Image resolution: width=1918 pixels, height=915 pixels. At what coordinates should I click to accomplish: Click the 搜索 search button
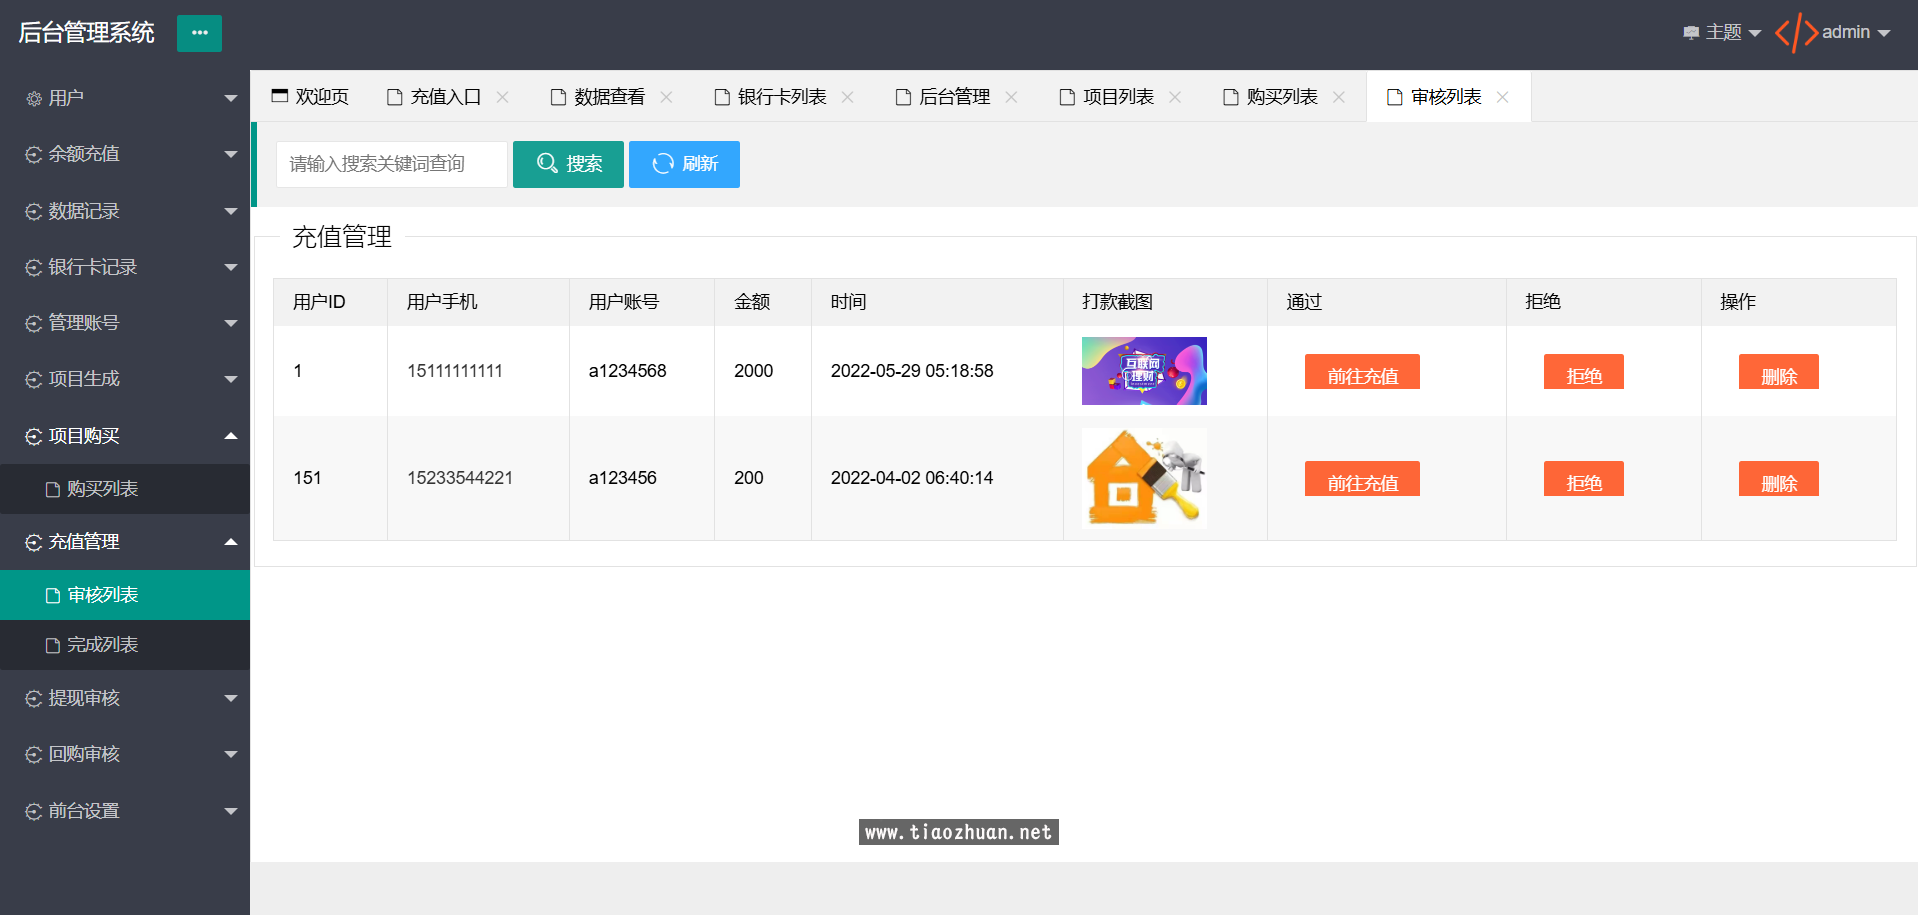coord(568,164)
